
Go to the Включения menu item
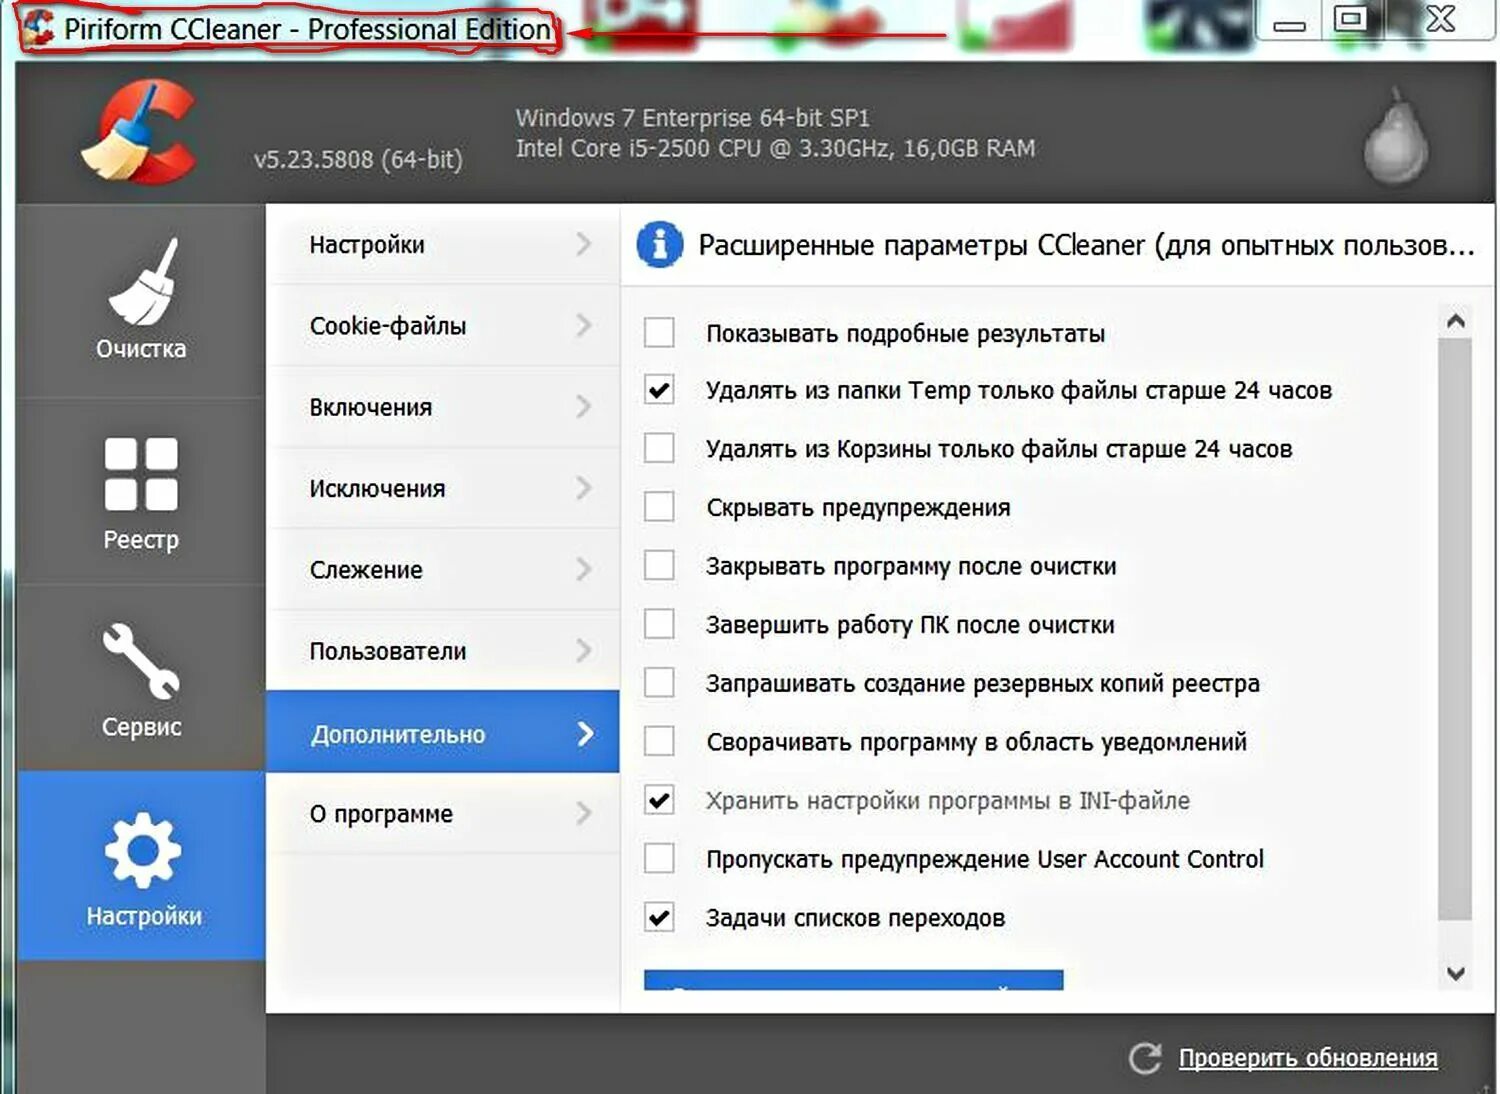pos(443,407)
